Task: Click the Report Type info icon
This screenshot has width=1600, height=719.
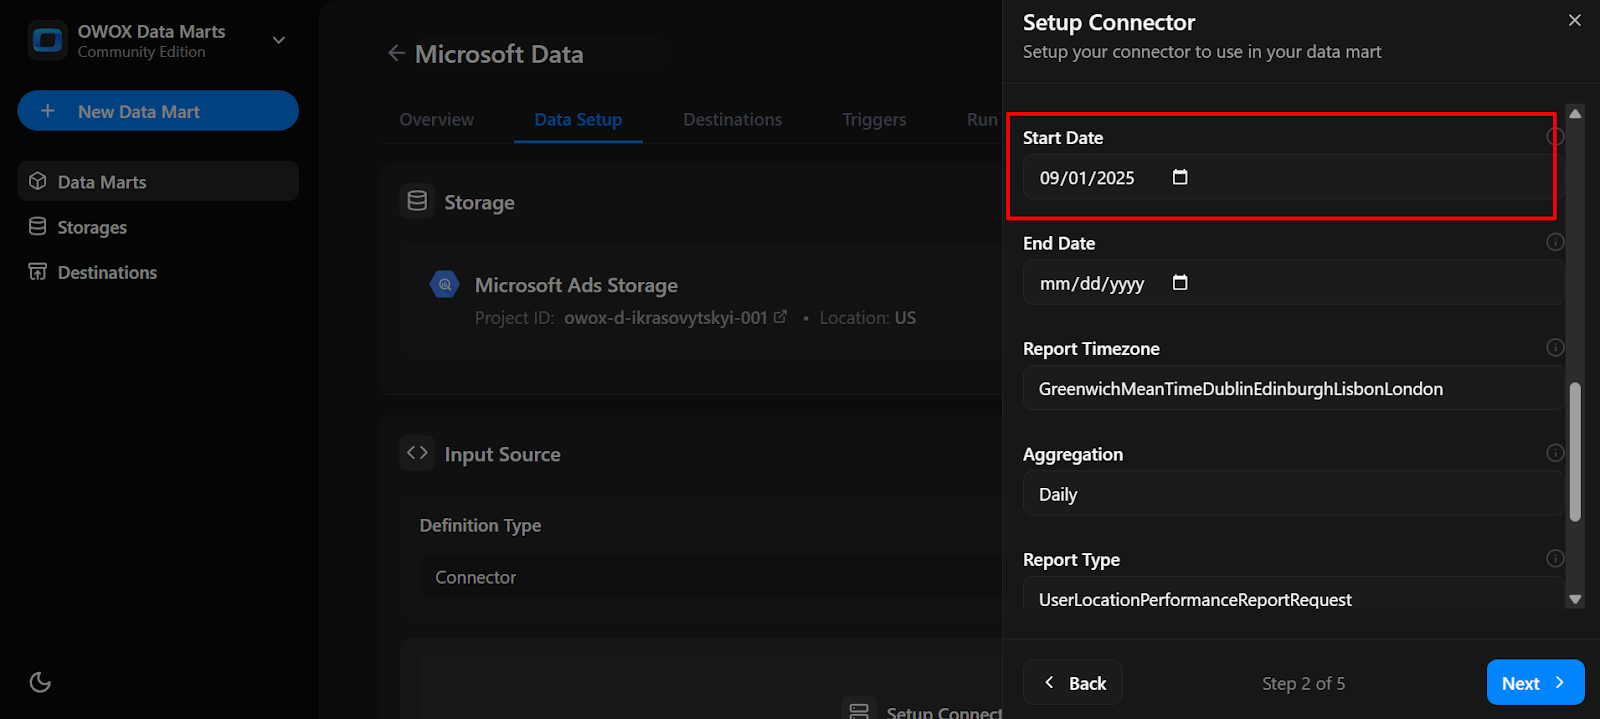Action: 1554,559
